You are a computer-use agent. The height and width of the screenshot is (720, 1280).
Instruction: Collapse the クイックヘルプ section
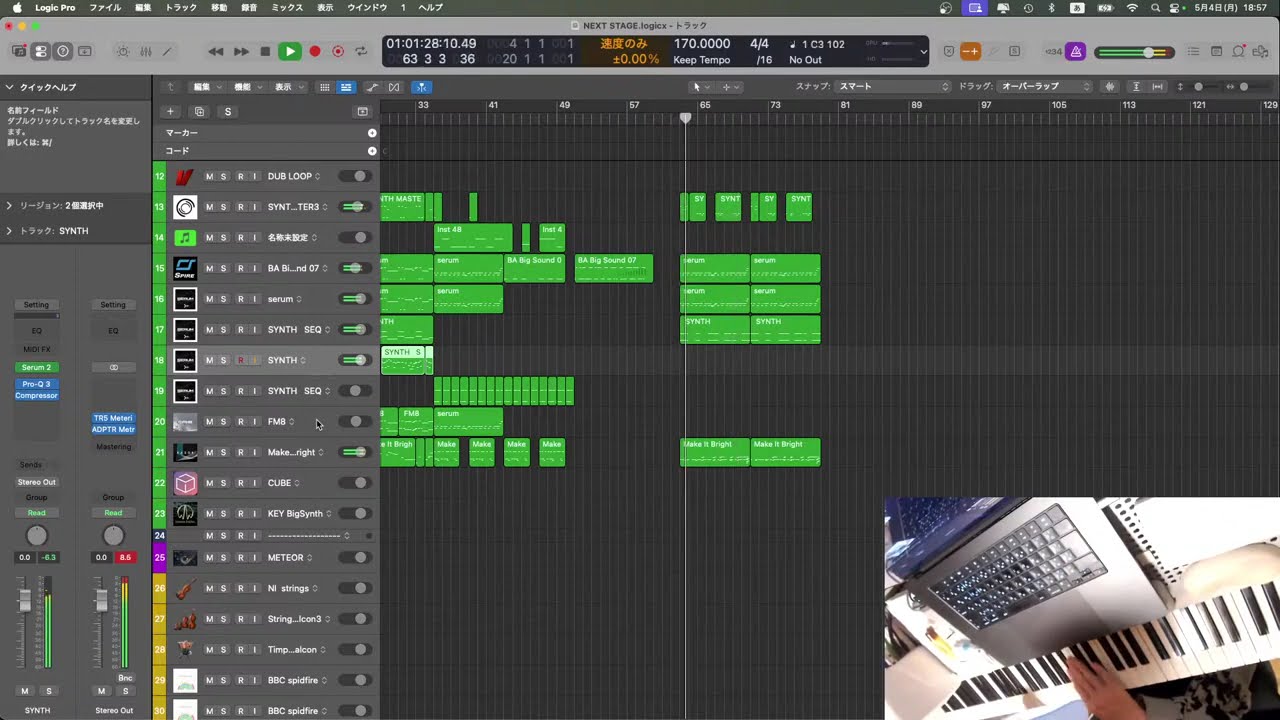pos(9,87)
